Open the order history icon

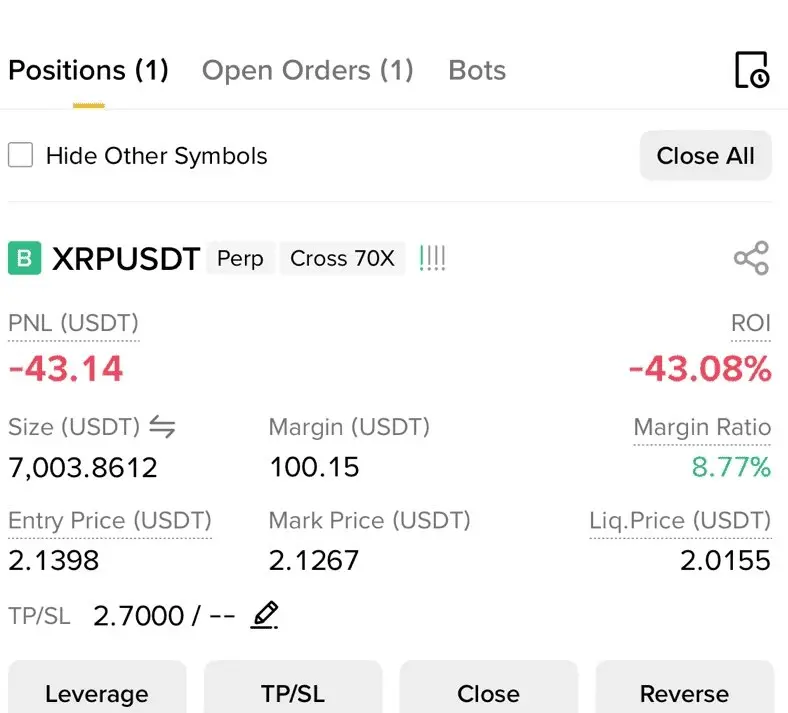click(752, 70)
